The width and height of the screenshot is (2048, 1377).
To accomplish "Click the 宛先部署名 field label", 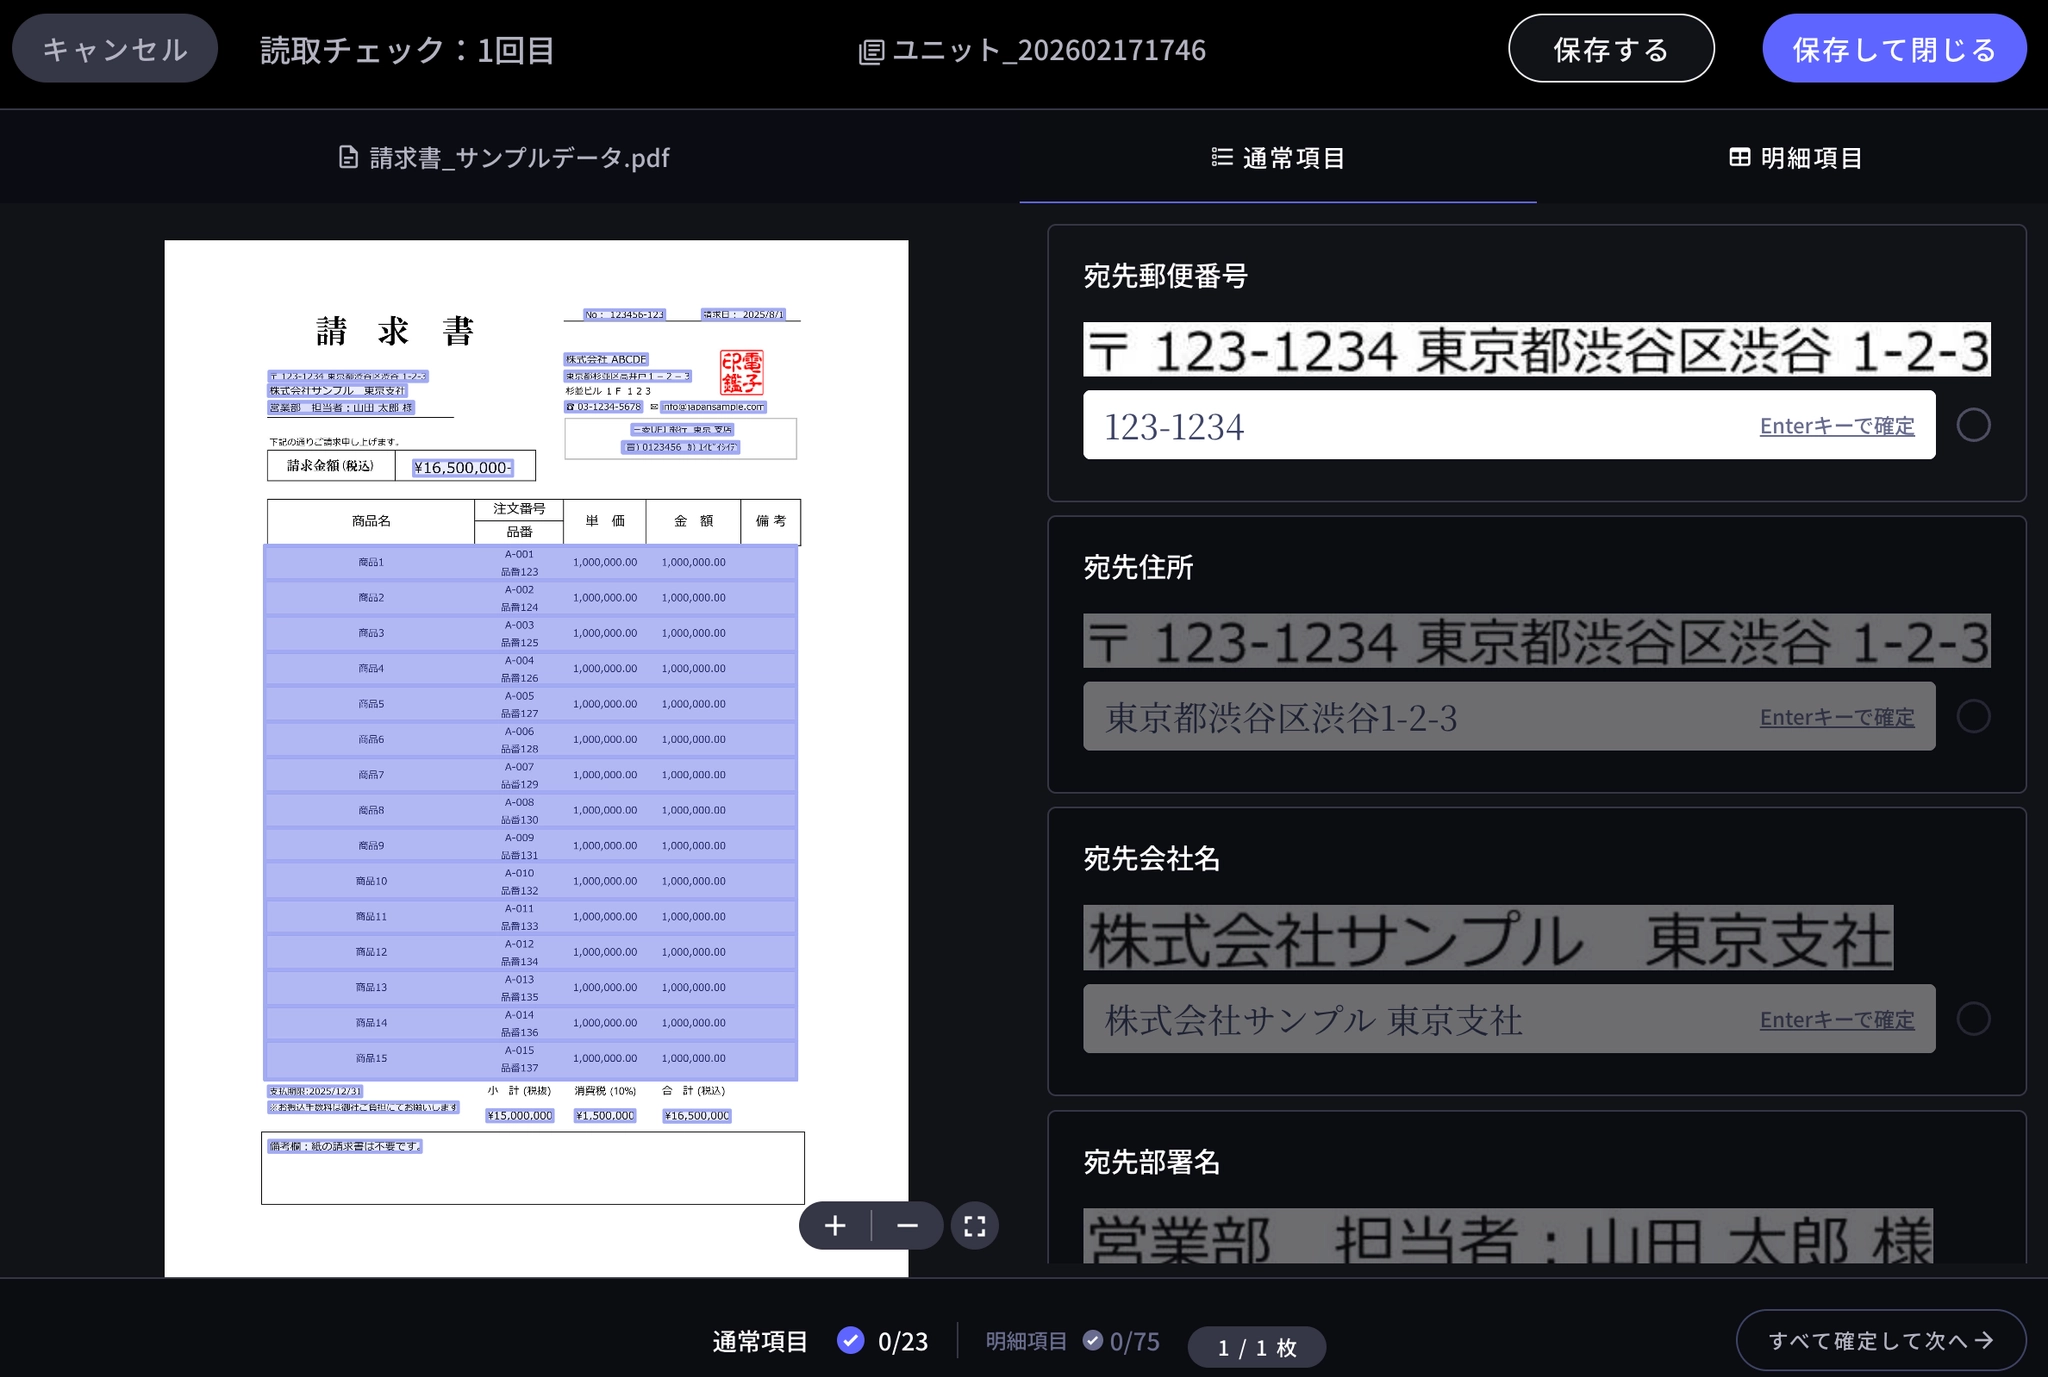I will 1152,1162.
